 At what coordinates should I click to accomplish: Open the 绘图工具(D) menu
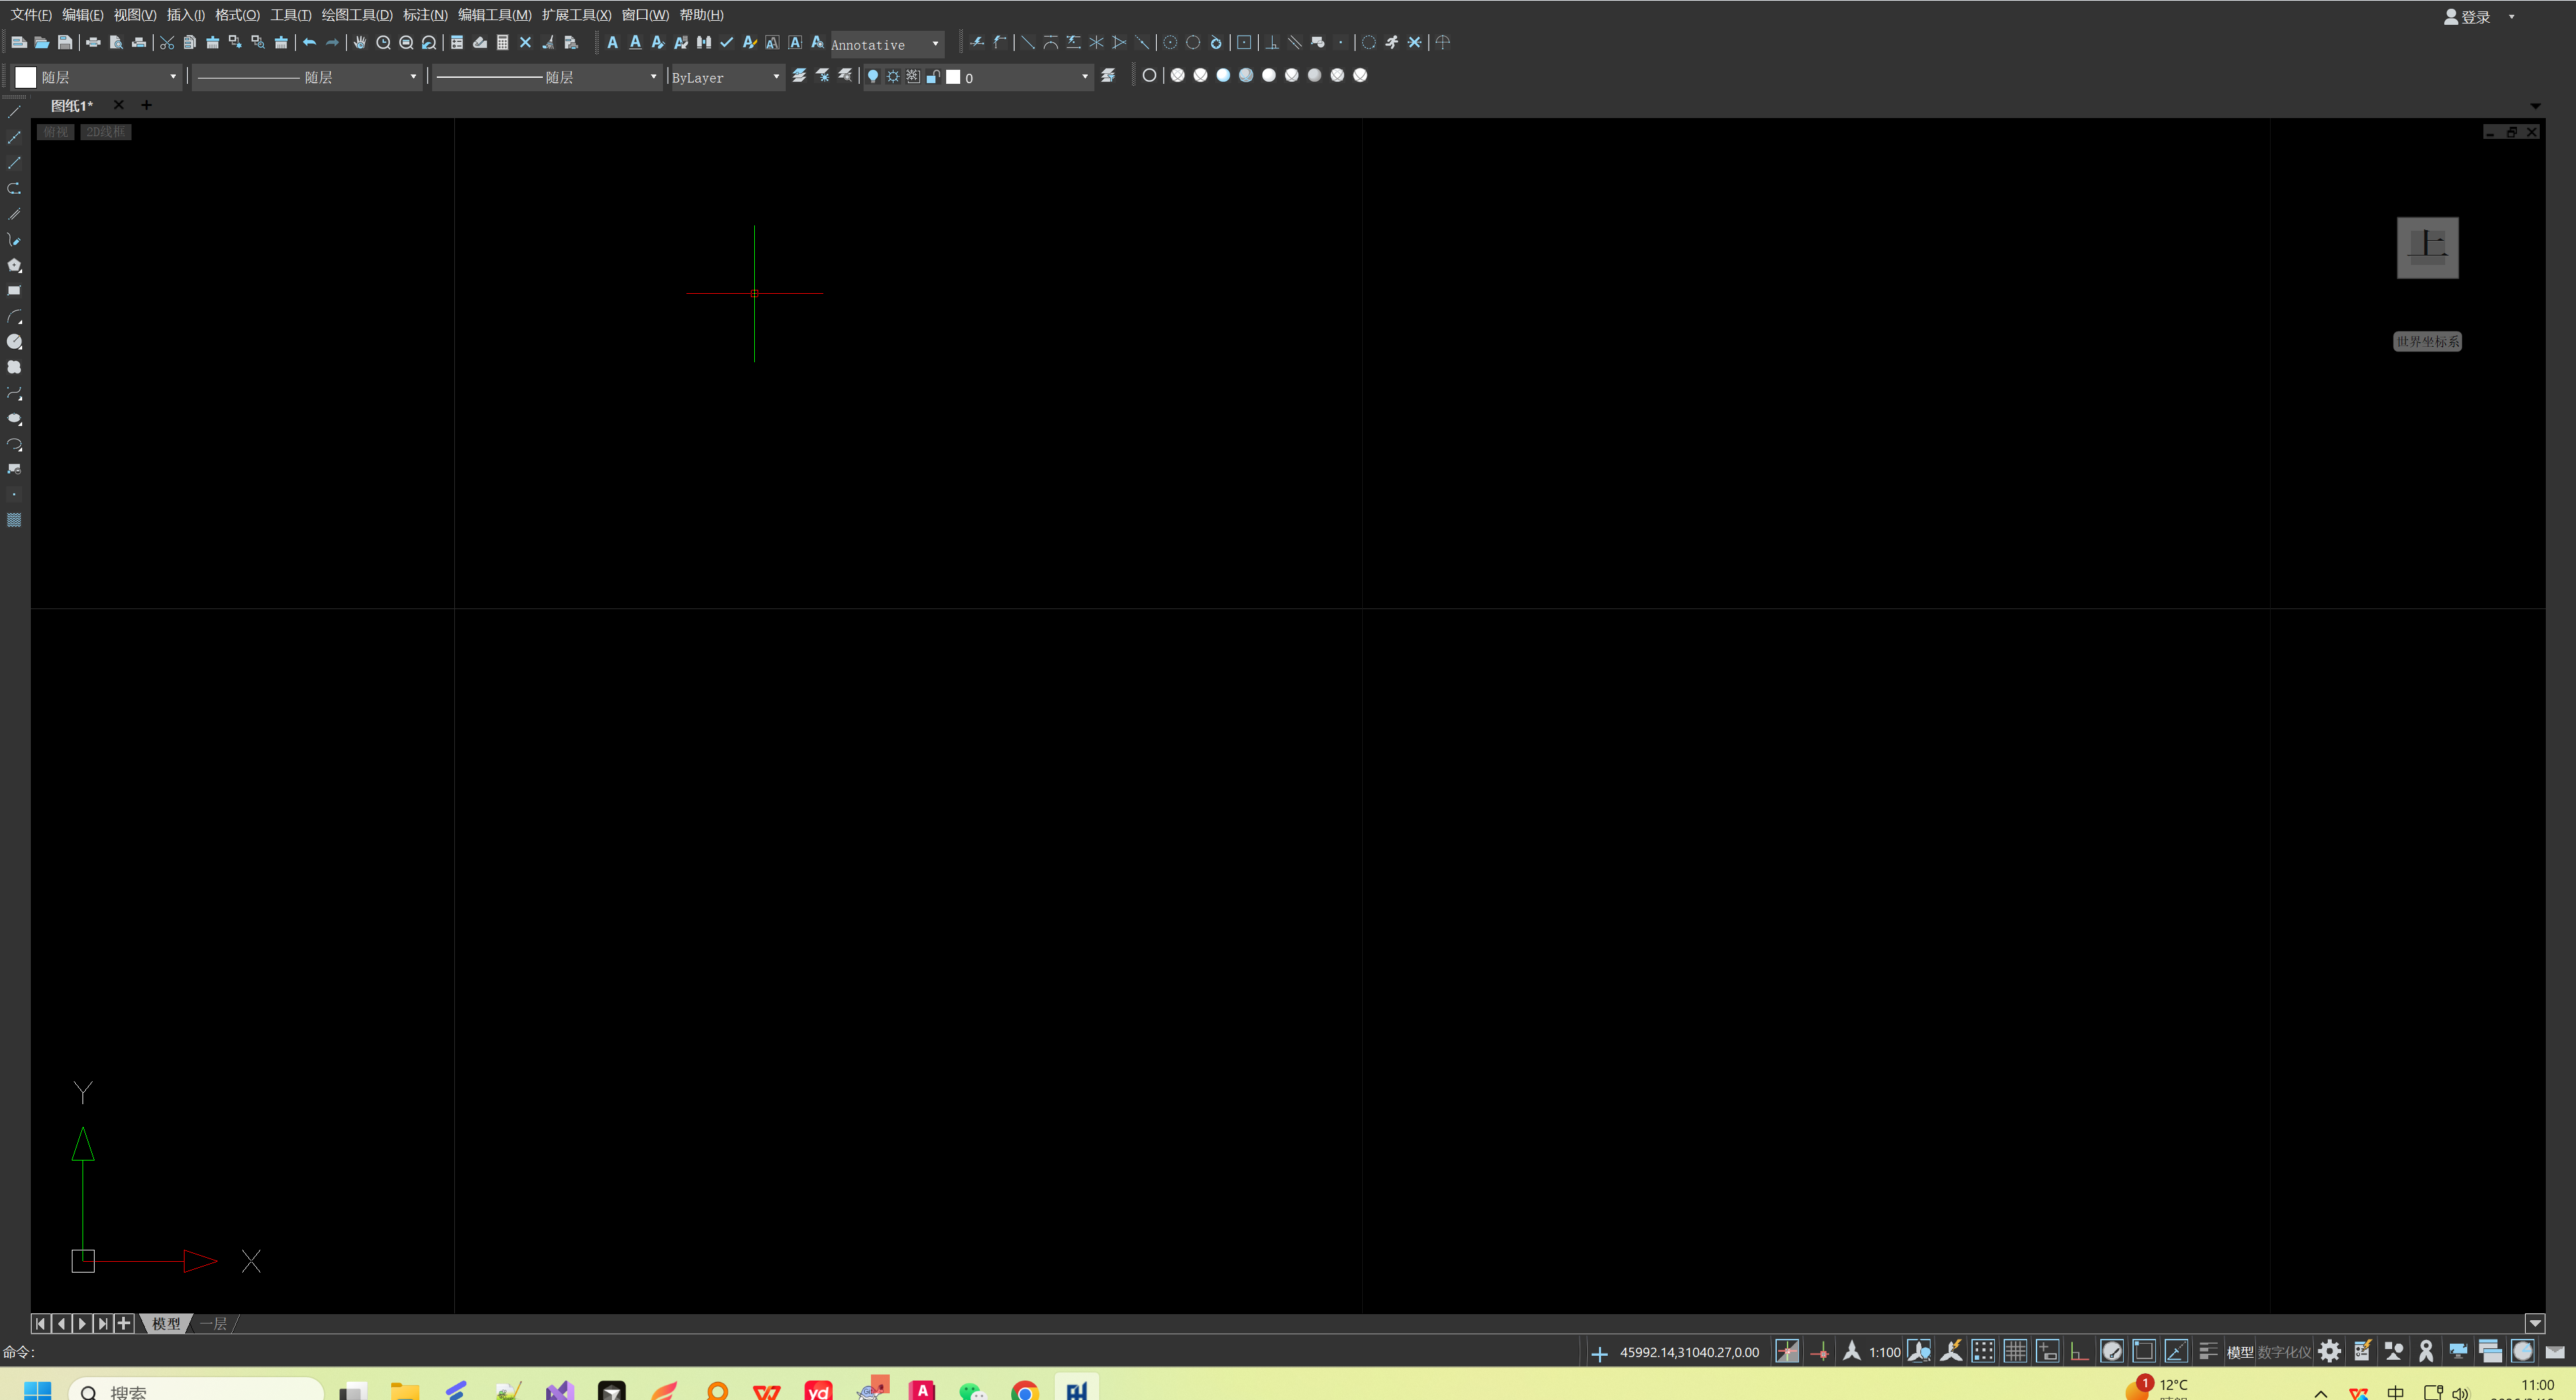[356, 15]
